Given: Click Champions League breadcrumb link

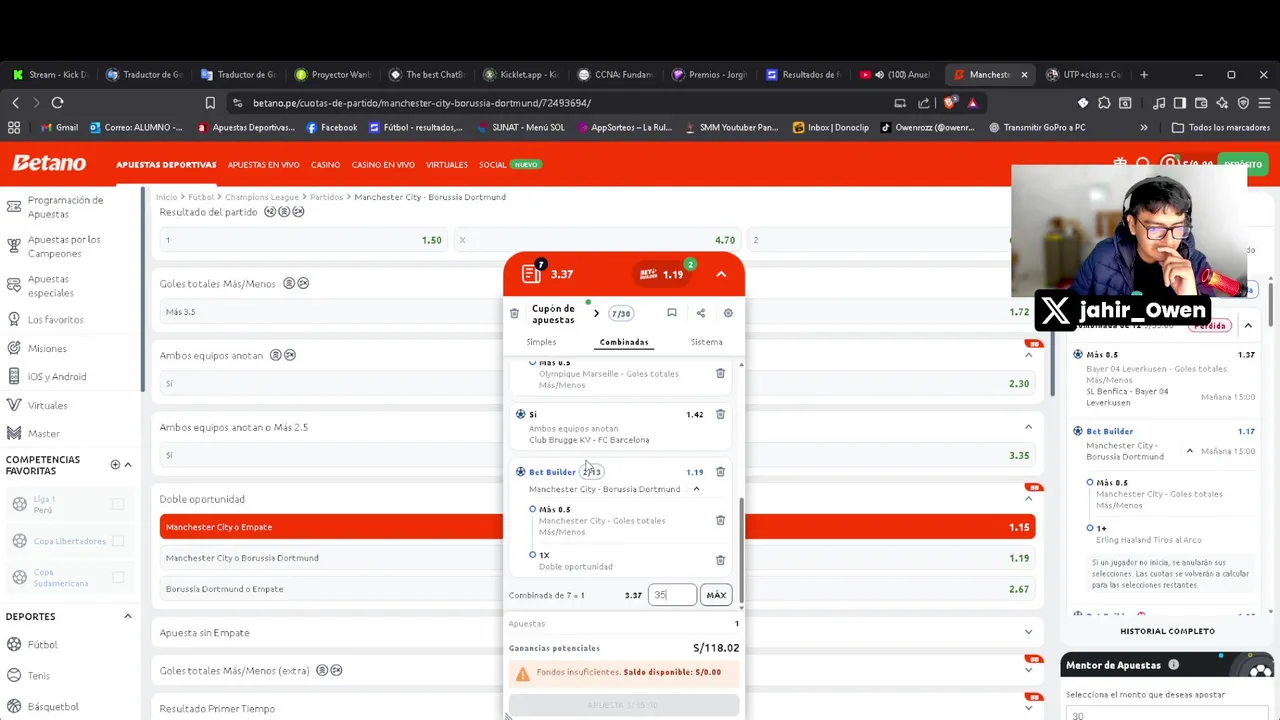Looking at the screenshot, I should tap(262, 197).
